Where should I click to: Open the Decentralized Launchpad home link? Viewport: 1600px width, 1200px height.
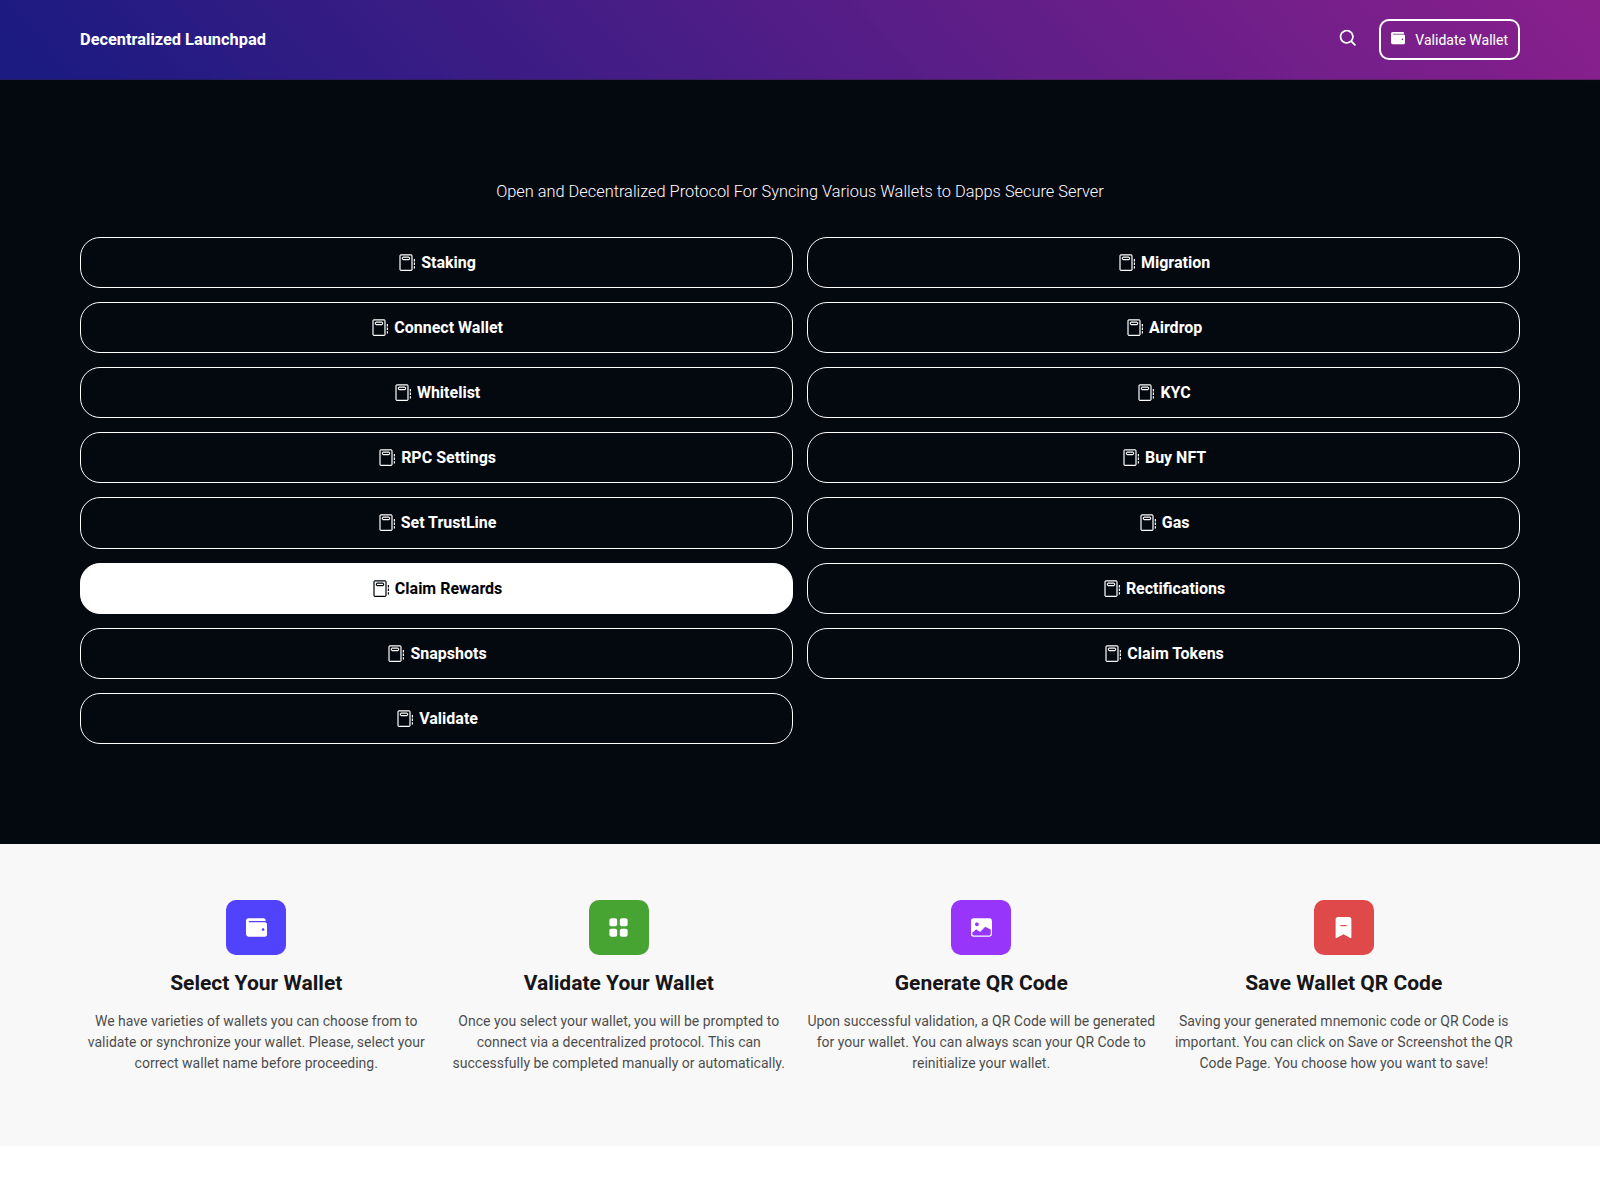173,39
